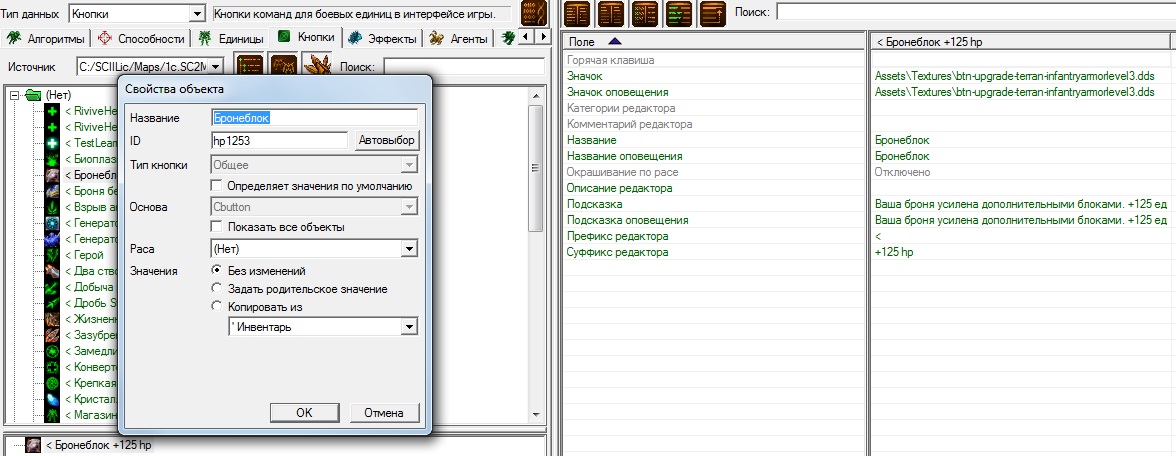Click the table icon with green marks in fields toolbar
The height and width of the screenshot is (456, 1176).
tap(645, 13)
